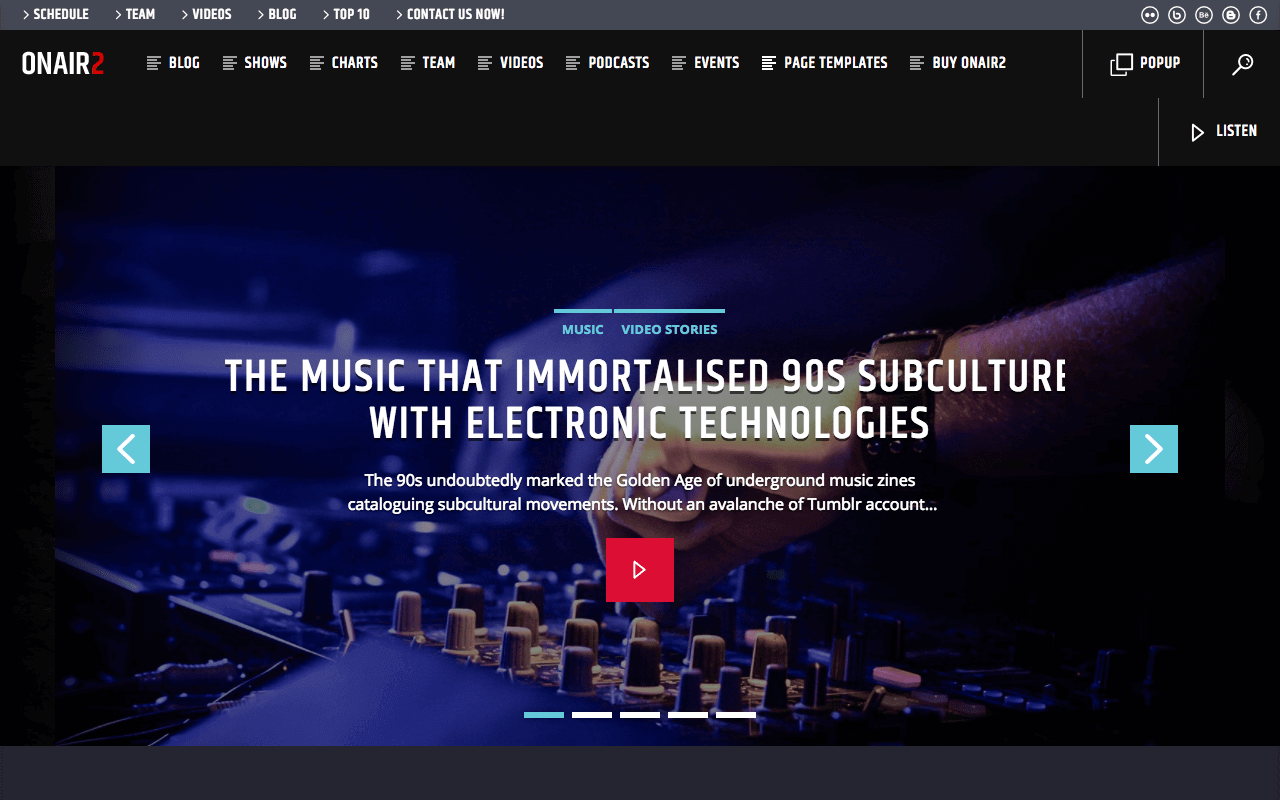The width and height of the screenshot is (1280, 800).
Task: Go to the previous slide arrow
Action: click(126, 449)
